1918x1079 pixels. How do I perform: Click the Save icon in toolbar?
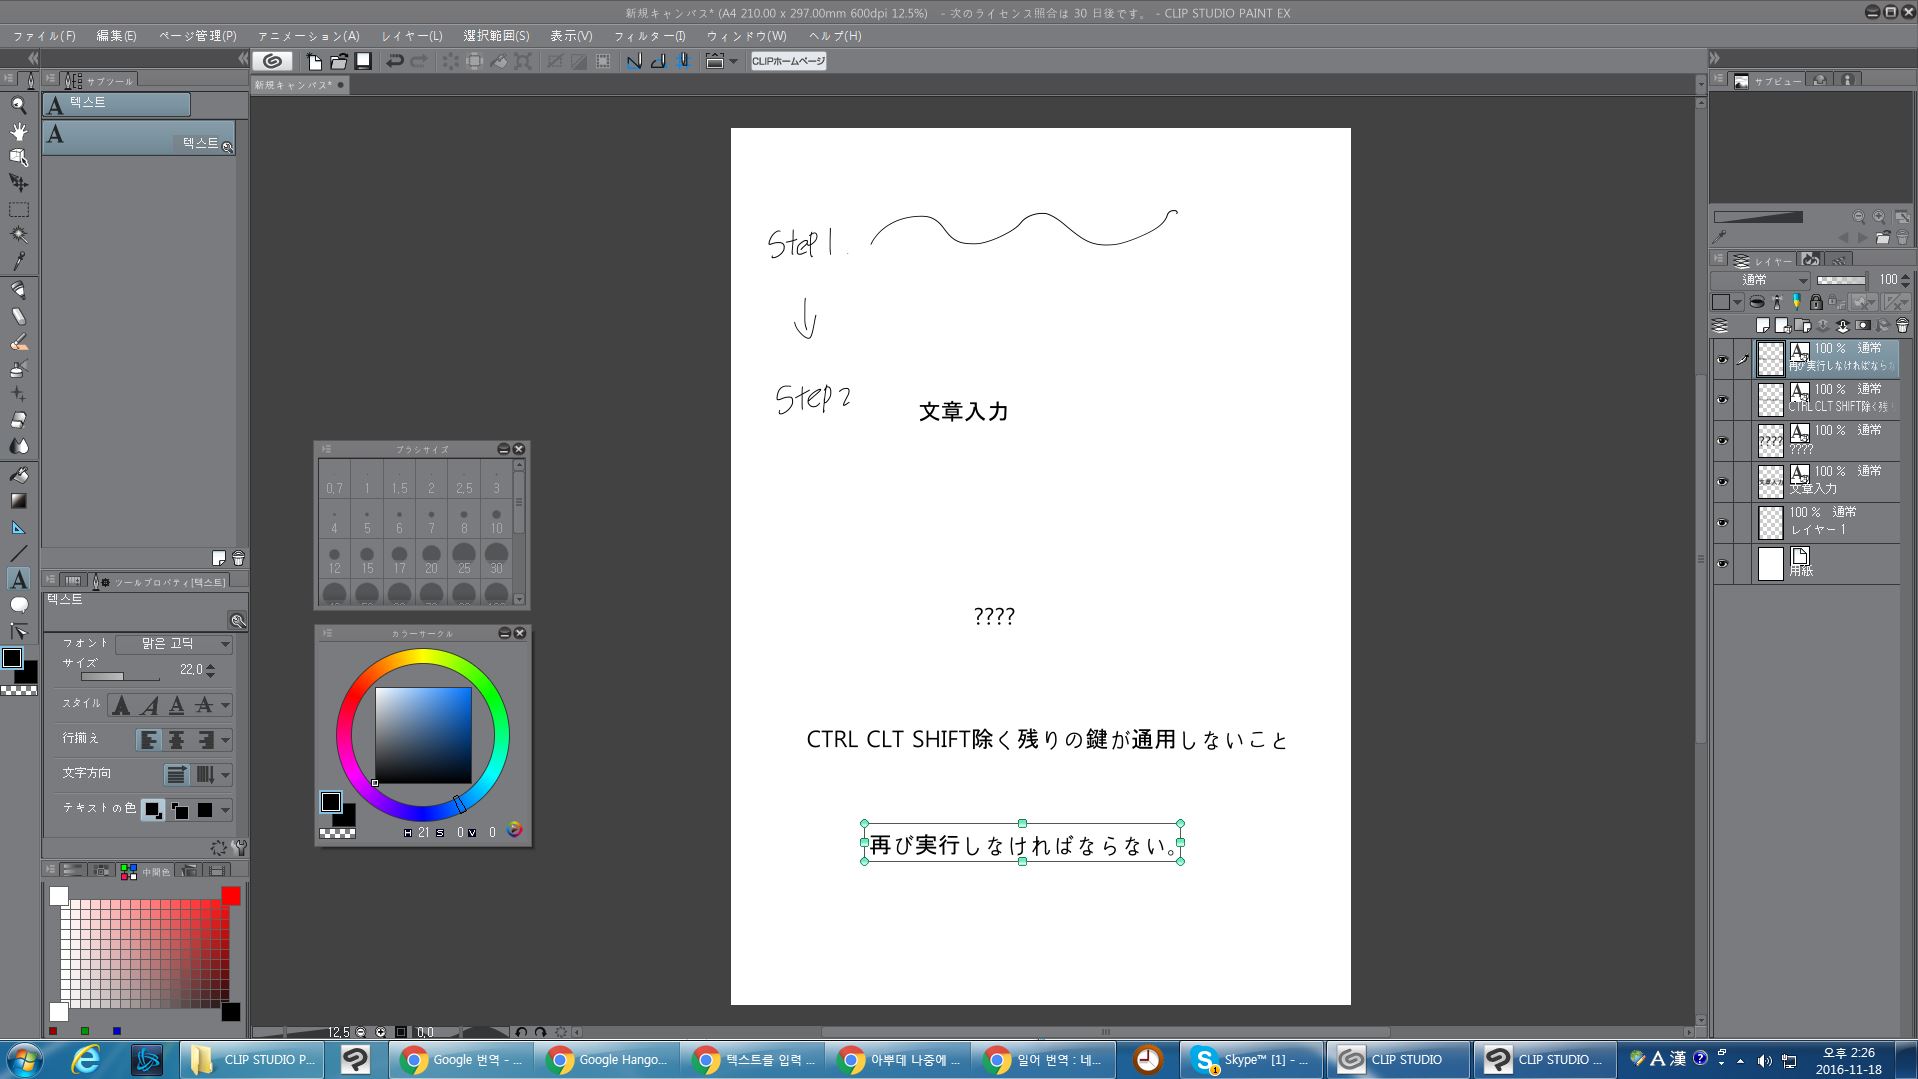coord(364,61)
